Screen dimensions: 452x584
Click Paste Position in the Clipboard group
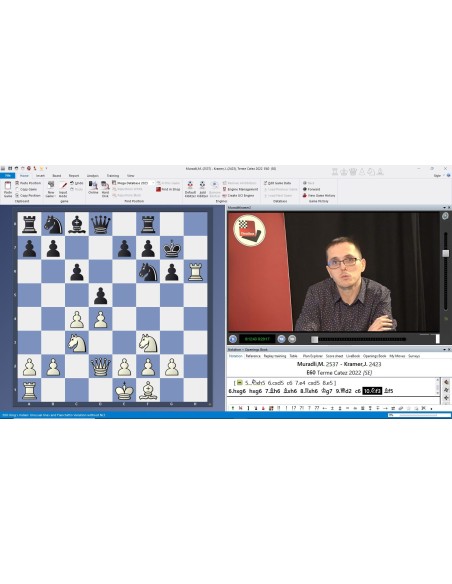pos(28,183)
